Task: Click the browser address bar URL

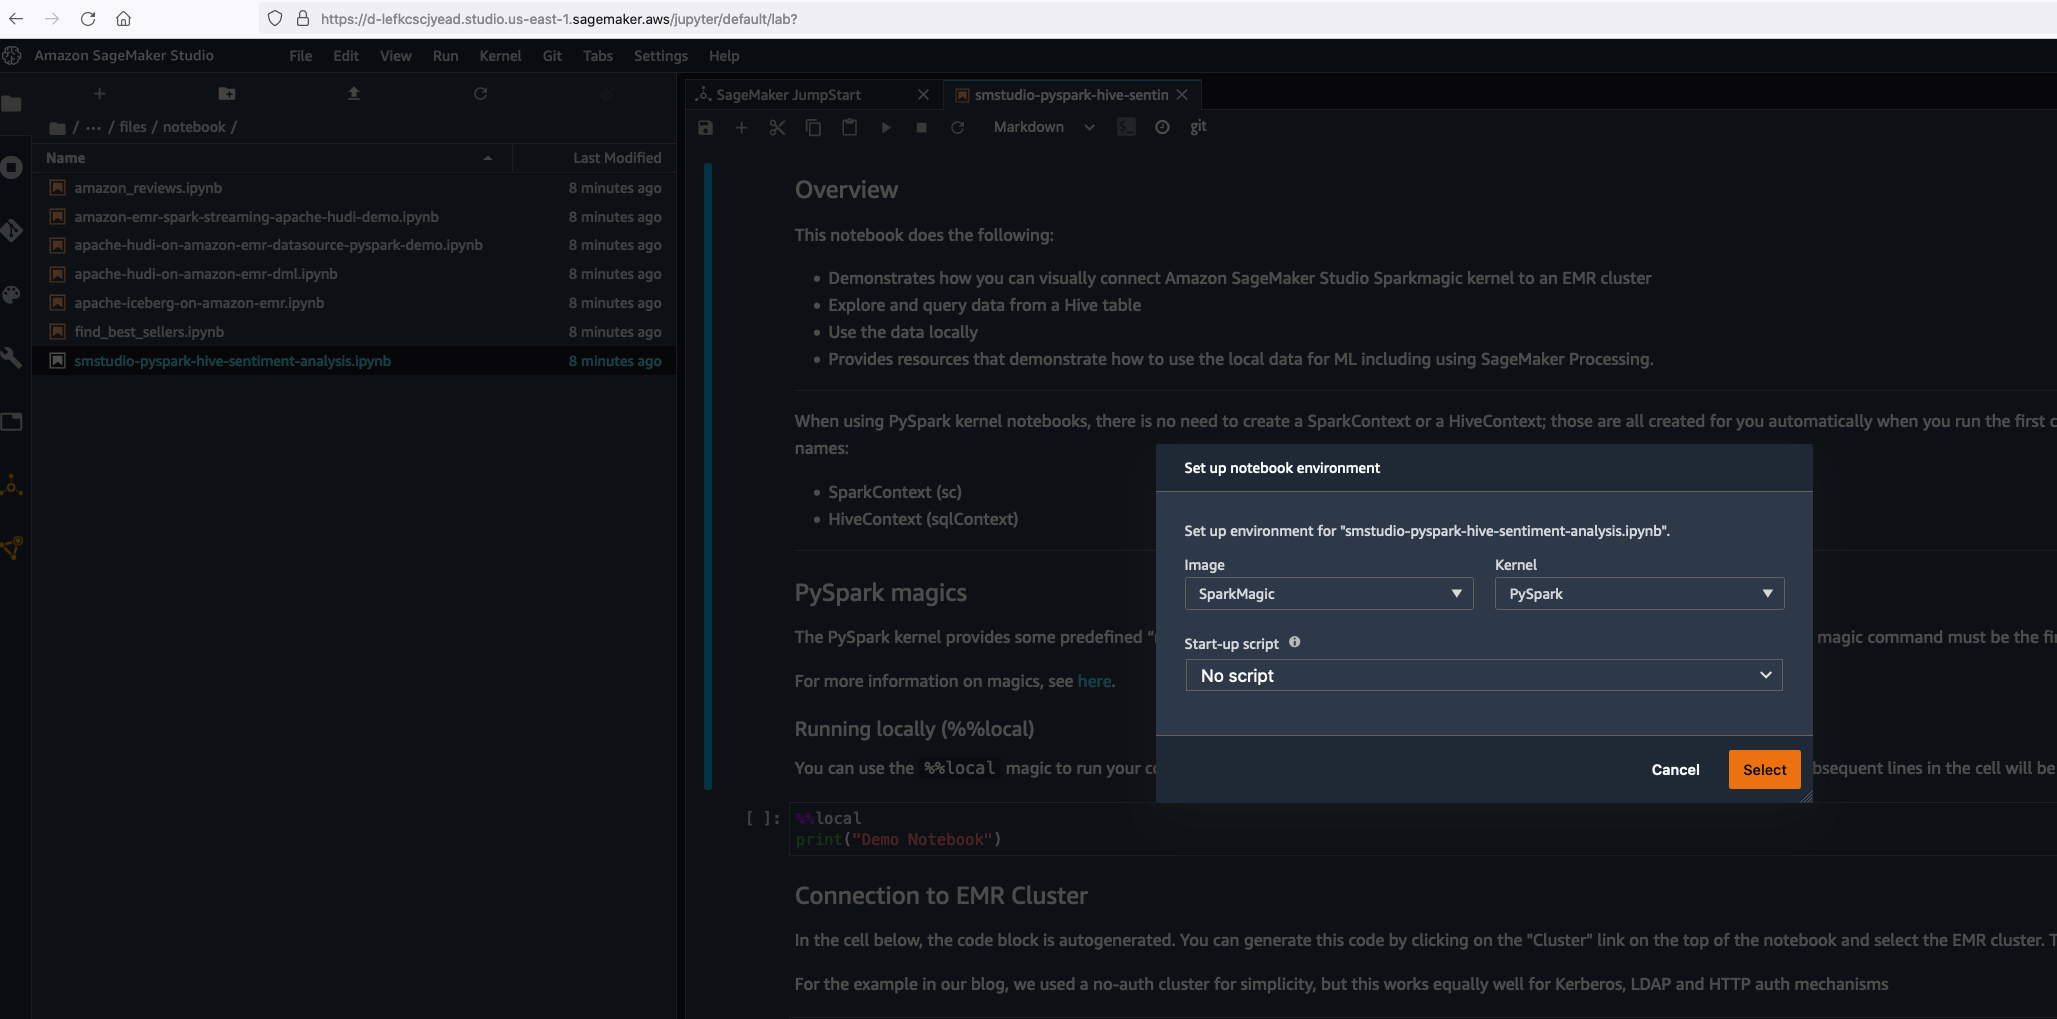Action: 559,19
